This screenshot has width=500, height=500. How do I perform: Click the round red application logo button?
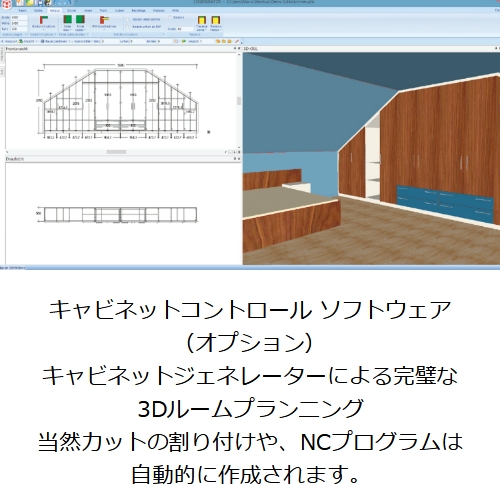click(6, 4)
